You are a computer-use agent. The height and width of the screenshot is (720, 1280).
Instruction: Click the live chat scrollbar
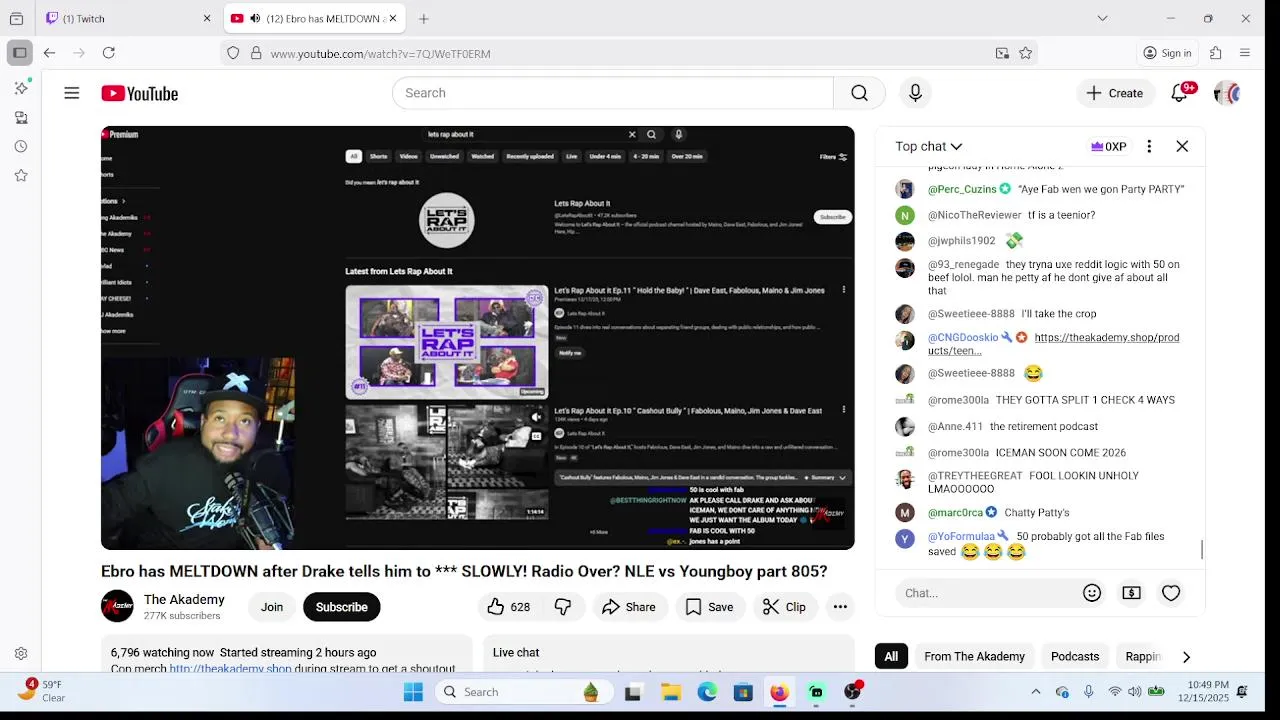(x=1202, y=550)
